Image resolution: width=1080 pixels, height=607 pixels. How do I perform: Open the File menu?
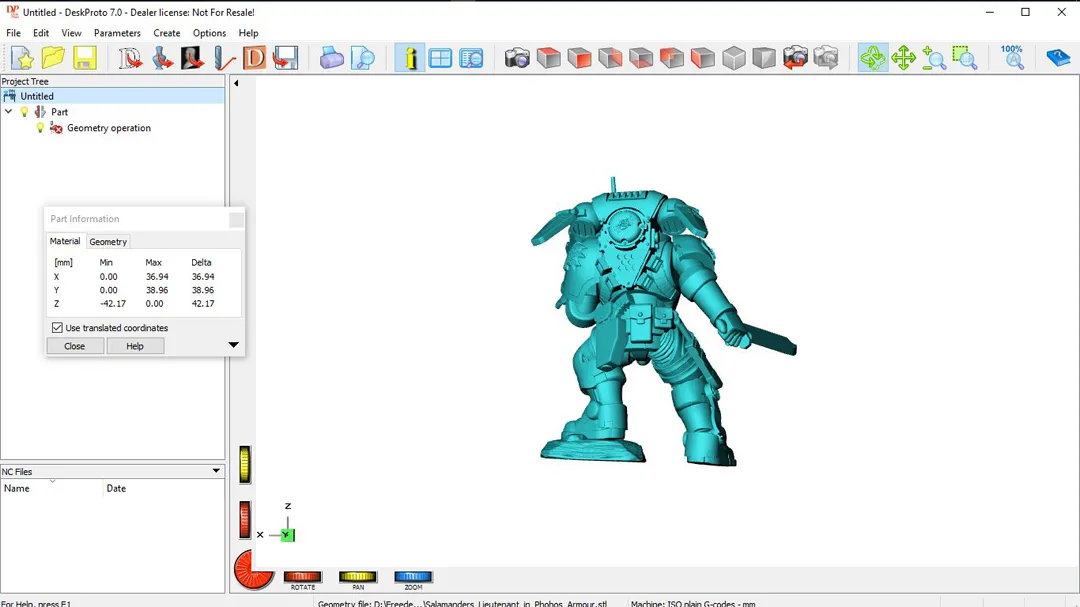tap(13, 33)
